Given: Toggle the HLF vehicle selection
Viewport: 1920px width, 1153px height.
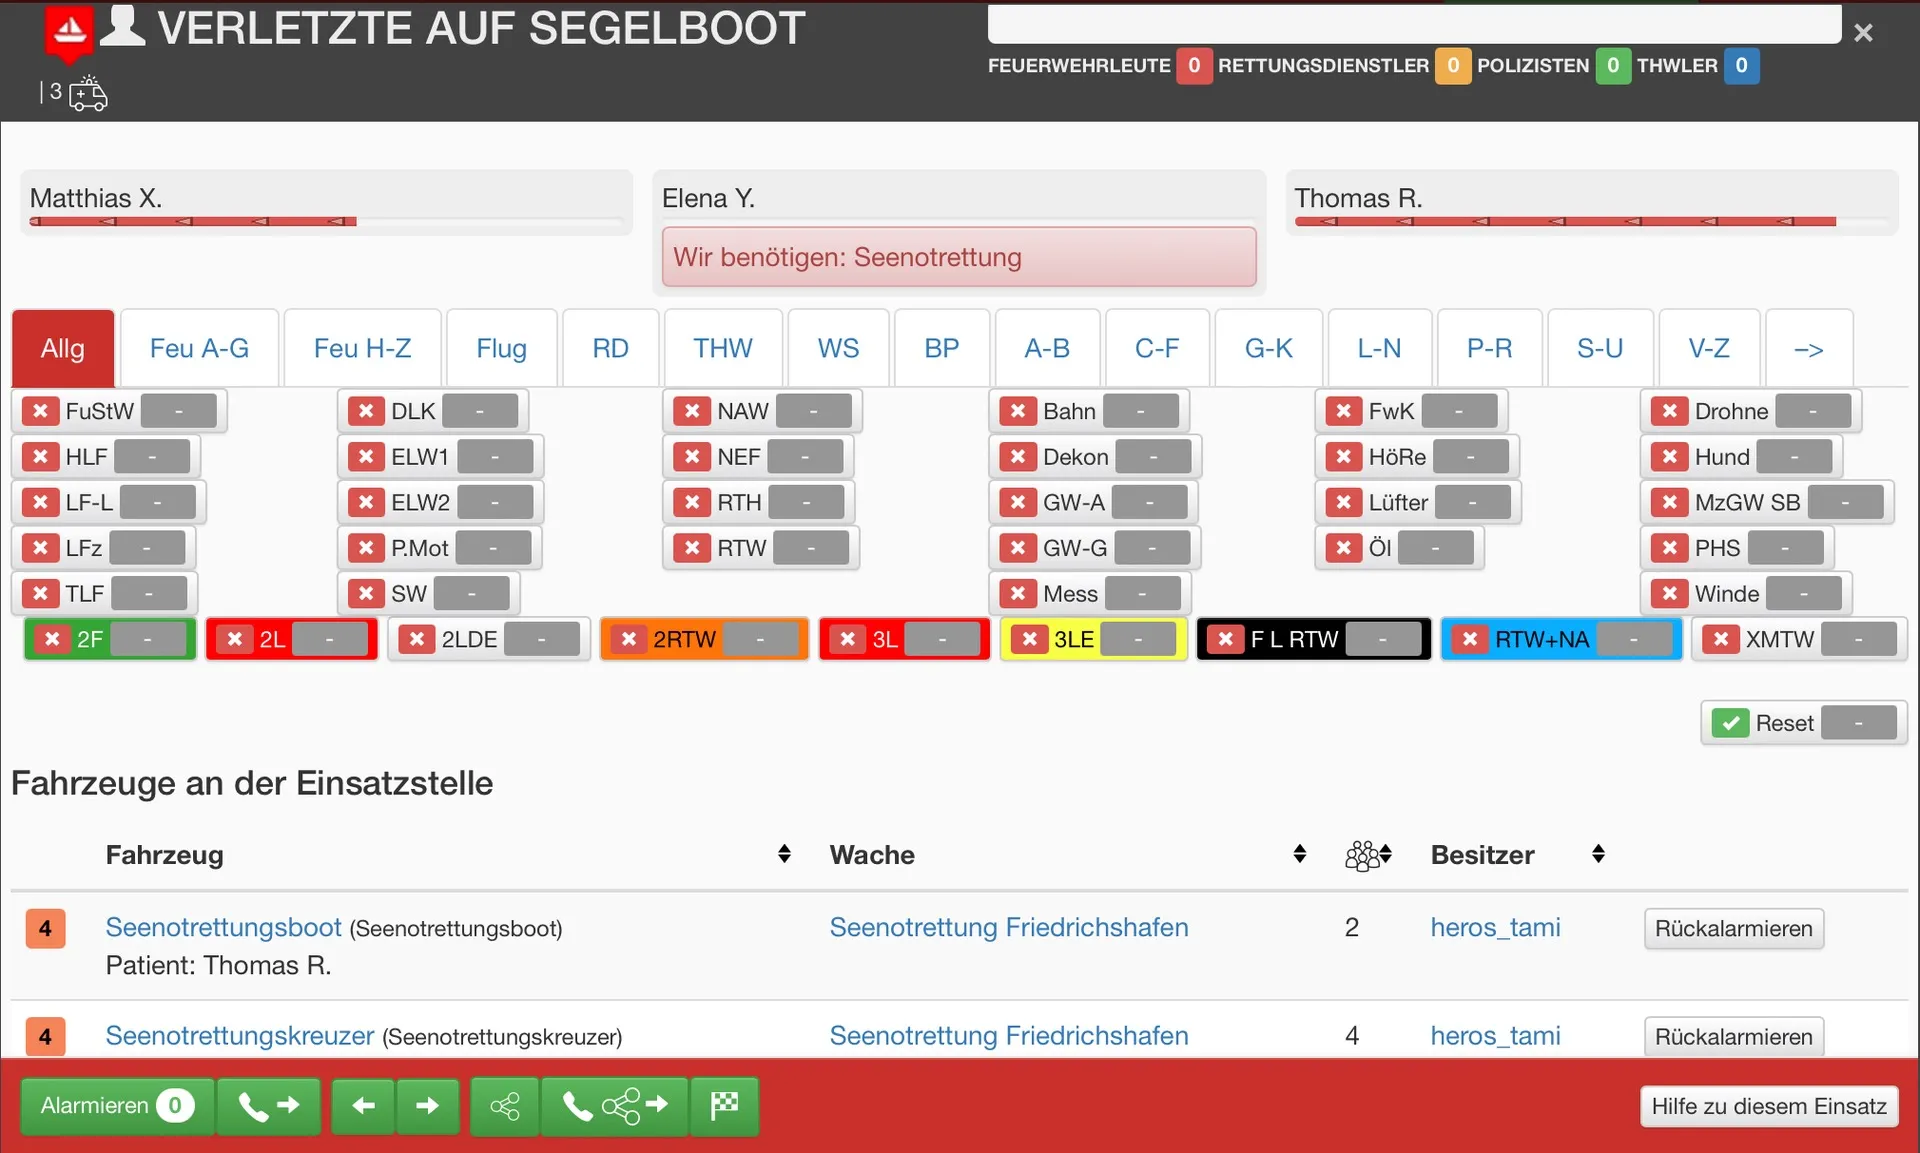Looking at the screenshot, I should tap(86, 457).
